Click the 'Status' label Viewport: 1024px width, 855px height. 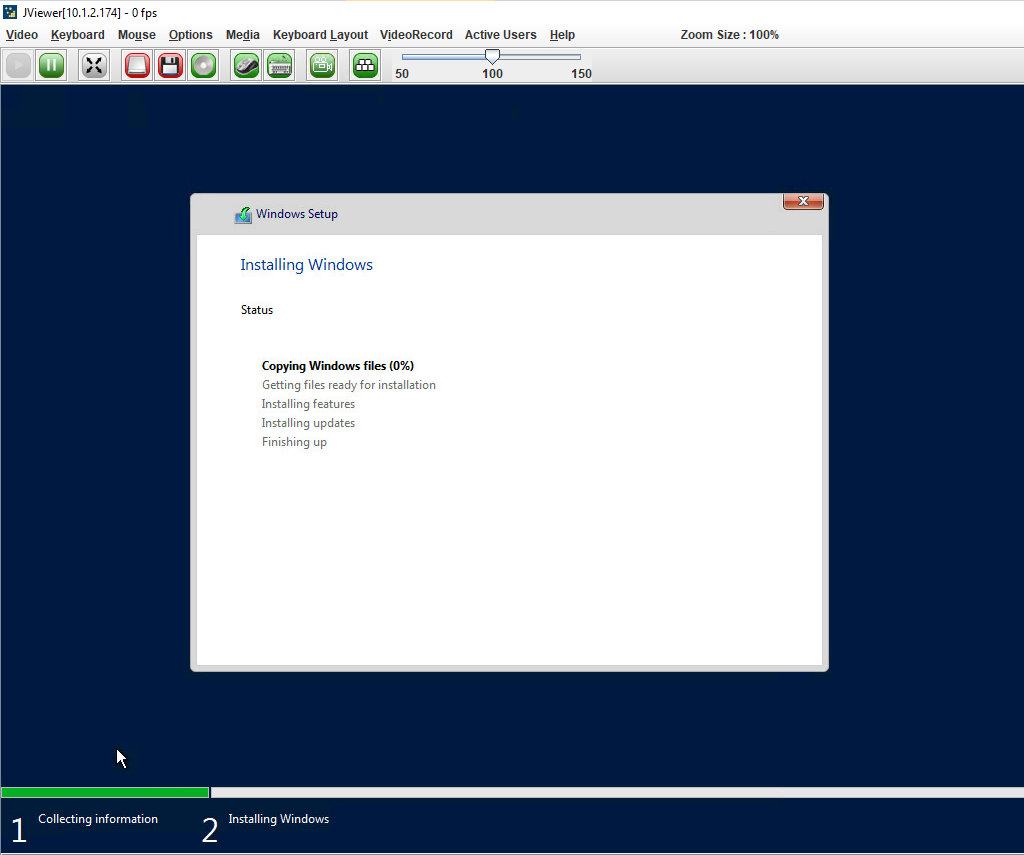257,310
